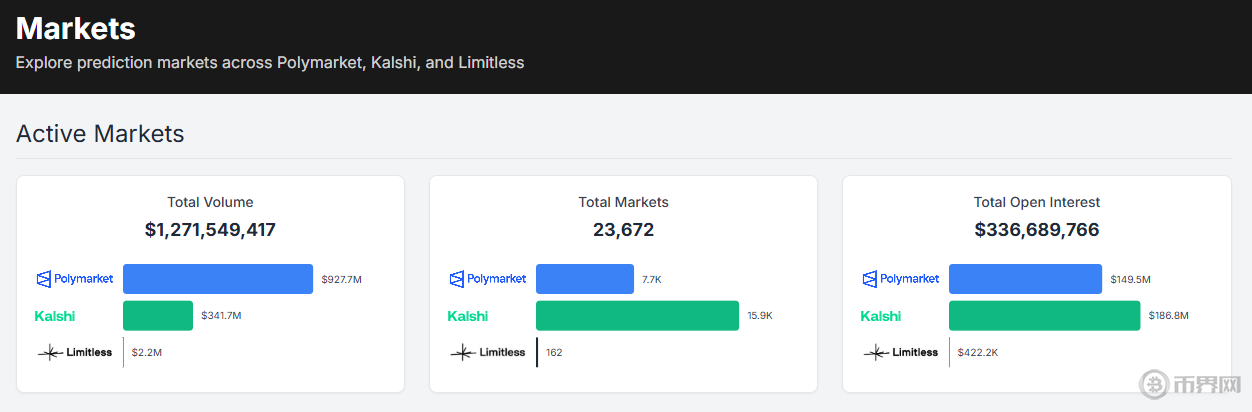Click green Kalshi volume bar
Screen dimensions: 1252x412
click(158, 316)
